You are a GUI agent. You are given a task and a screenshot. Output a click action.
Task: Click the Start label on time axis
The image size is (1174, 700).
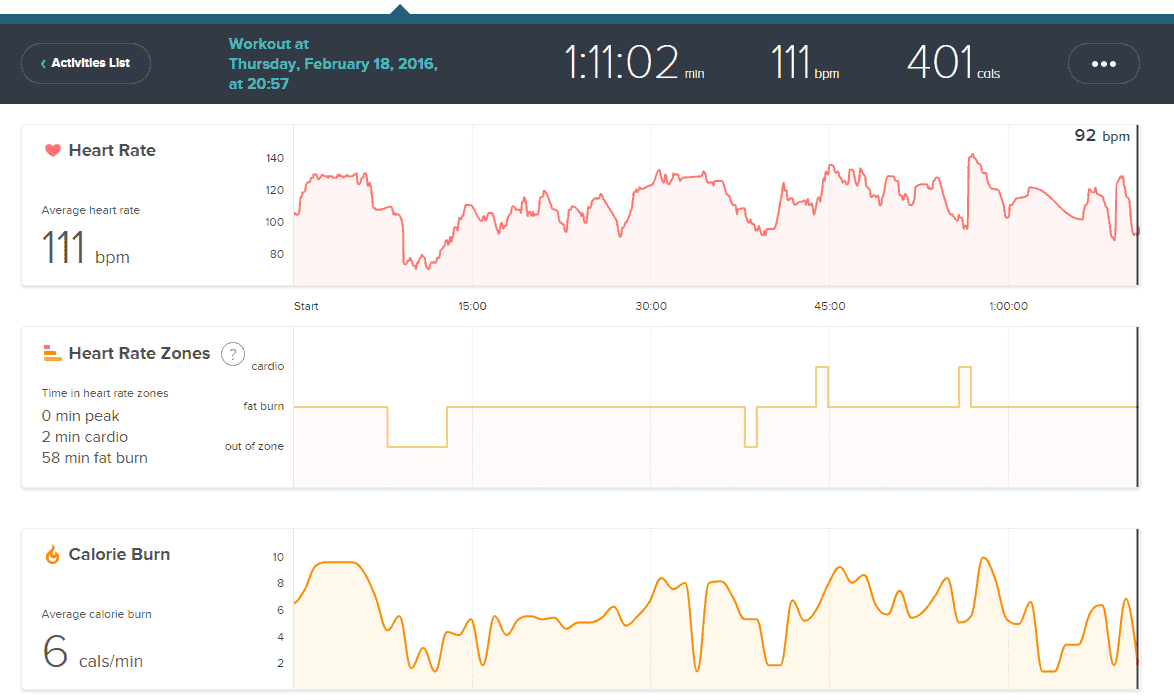pyautogui.click(x=306, y=306)
